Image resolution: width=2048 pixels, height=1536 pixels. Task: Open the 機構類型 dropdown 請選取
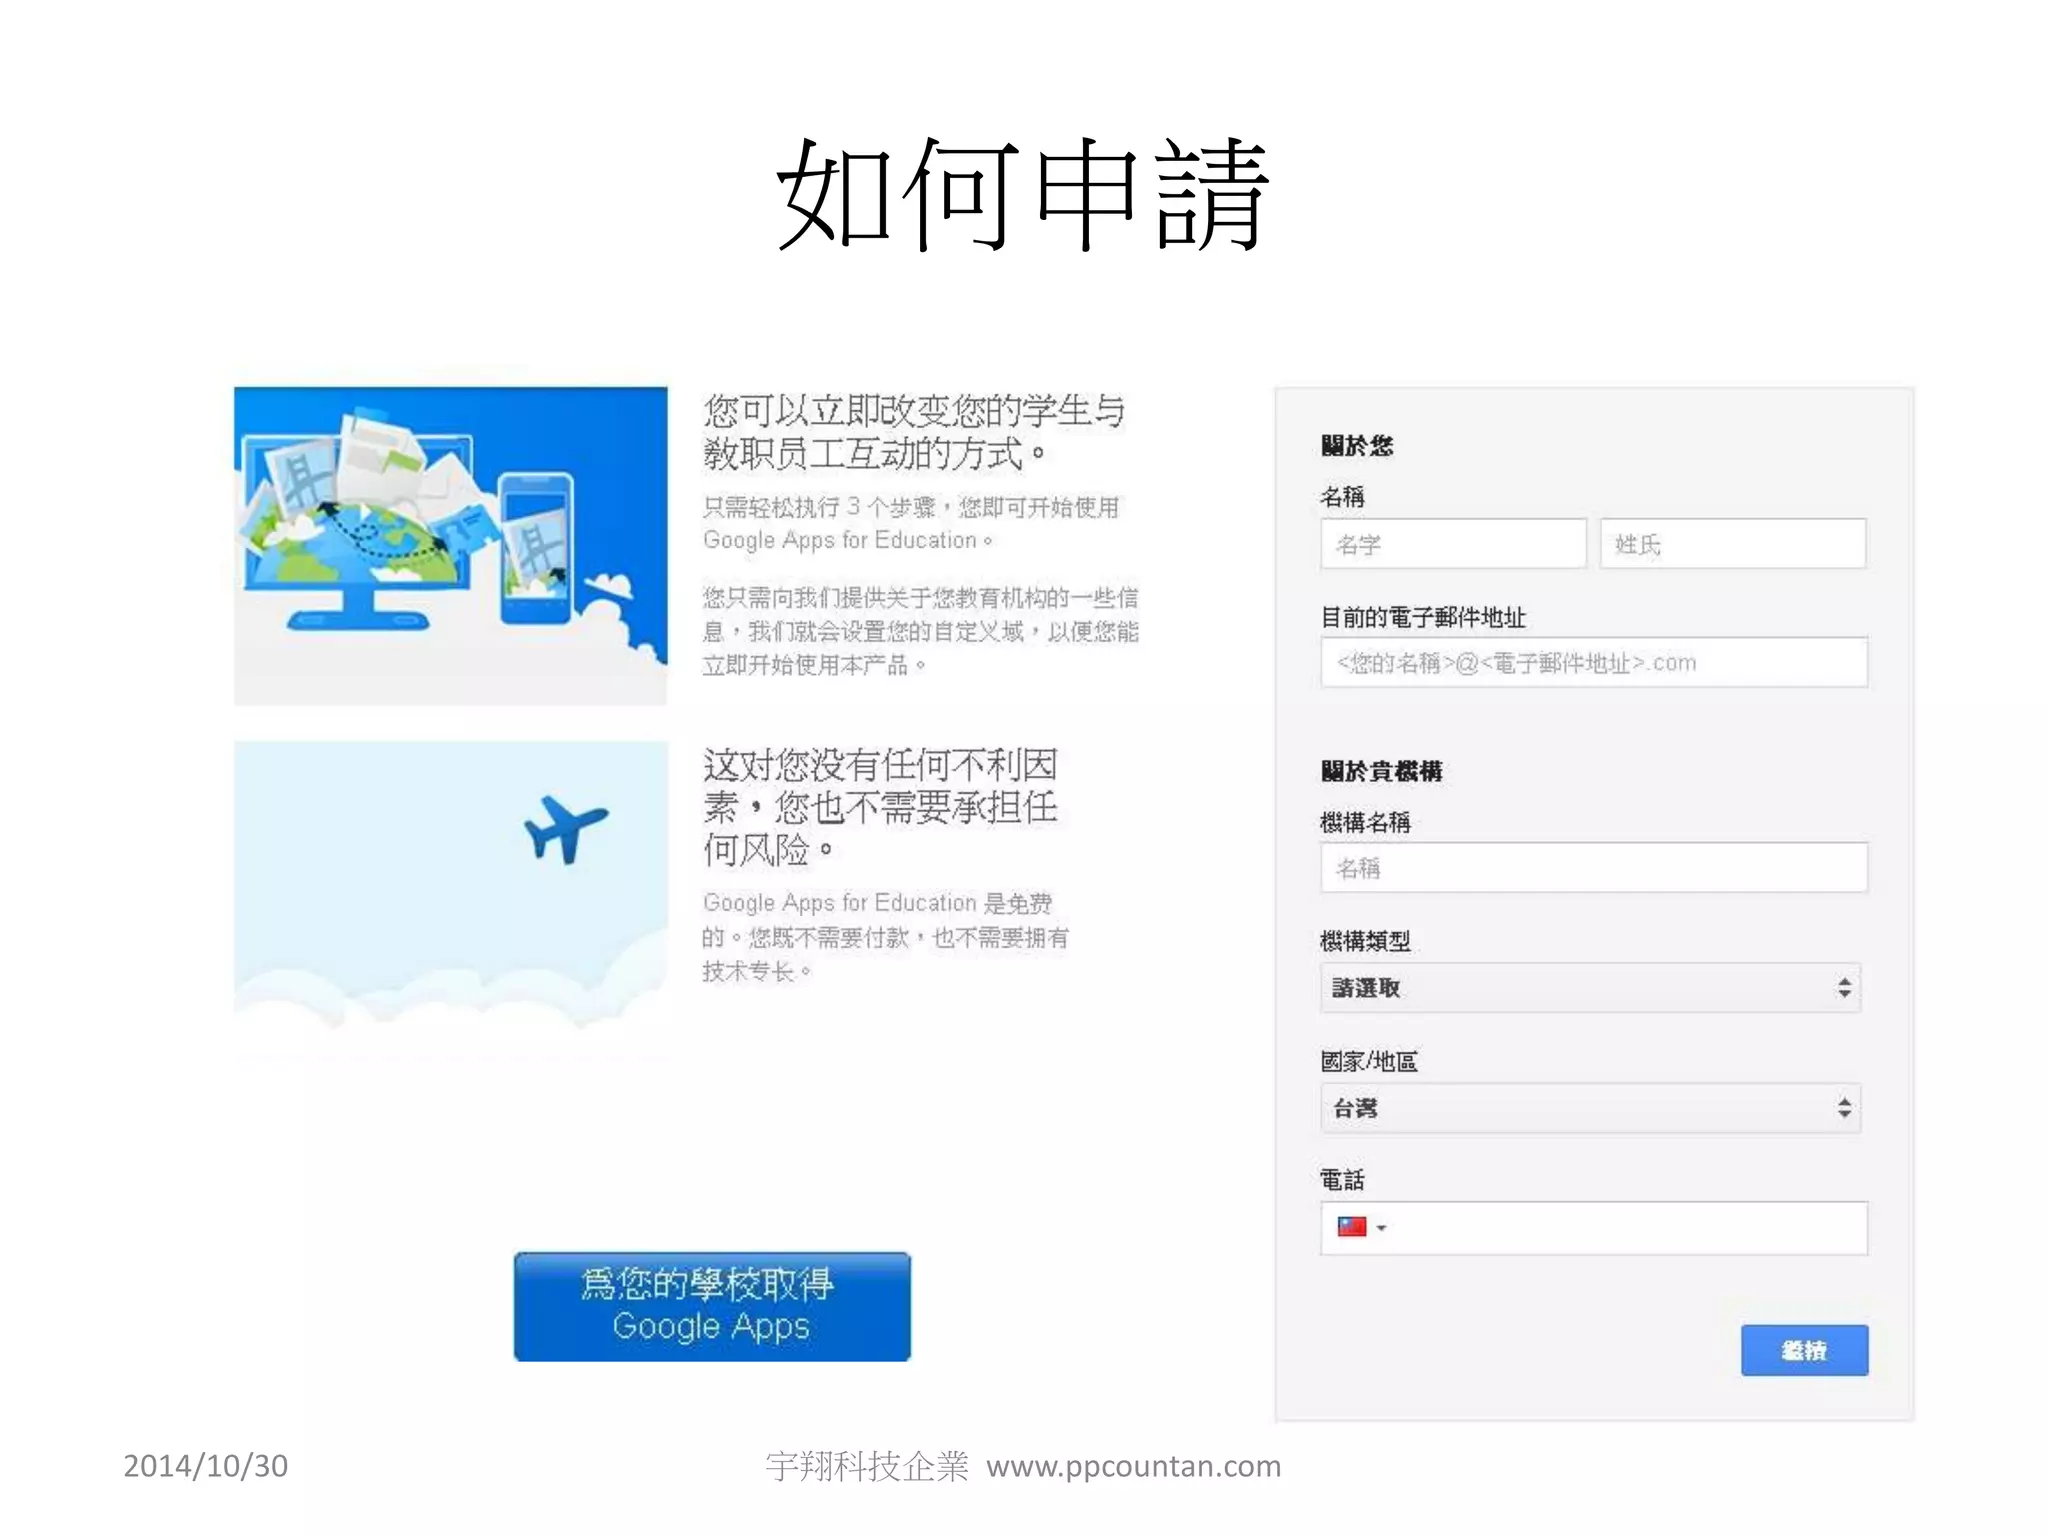pos(1590,988)
